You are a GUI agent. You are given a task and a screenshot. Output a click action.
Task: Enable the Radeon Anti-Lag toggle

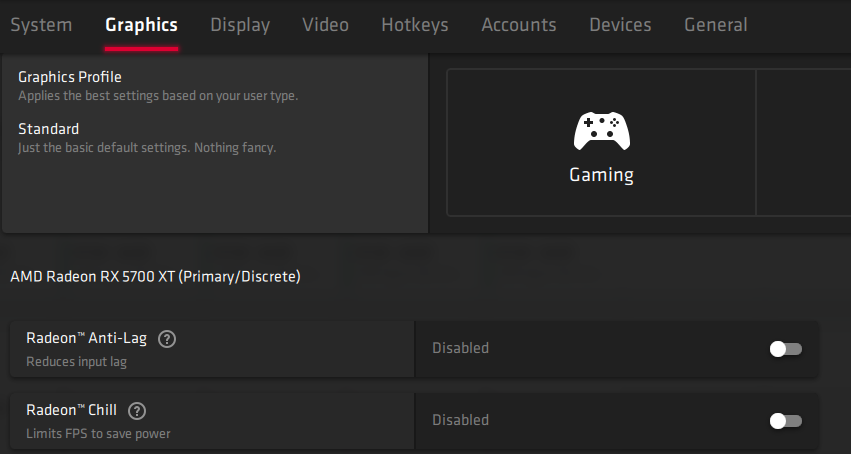pyautogui.click(x=785, y=349)
